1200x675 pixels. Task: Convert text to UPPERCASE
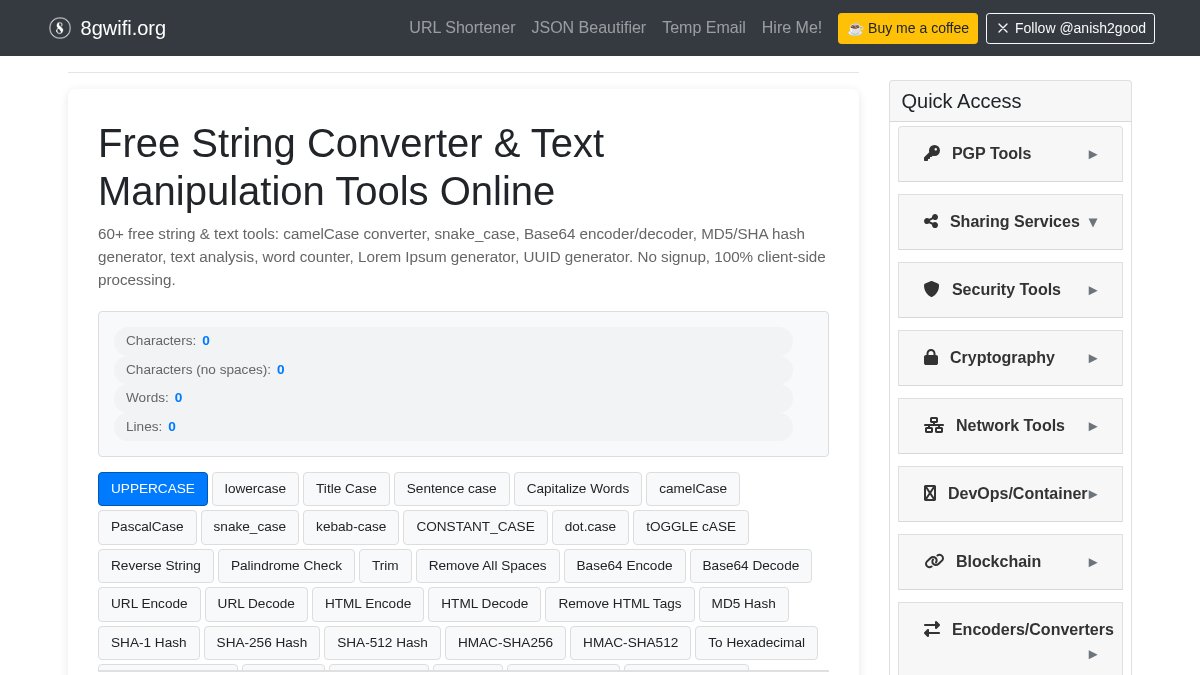point(152,488)
